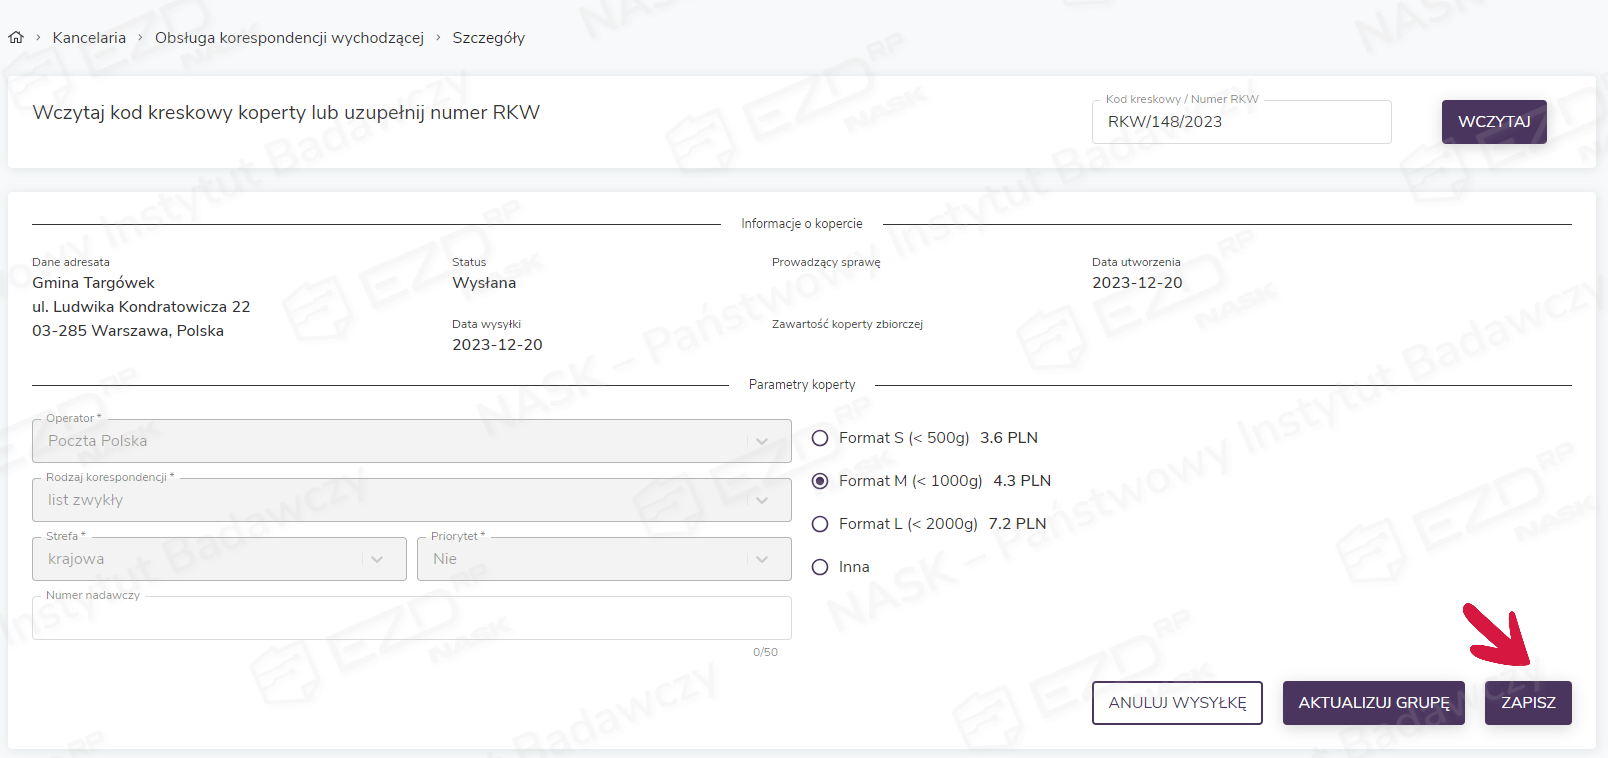Open Kancelaria breadcrumb link
The image size is (1608, 758).
point(89,38)
